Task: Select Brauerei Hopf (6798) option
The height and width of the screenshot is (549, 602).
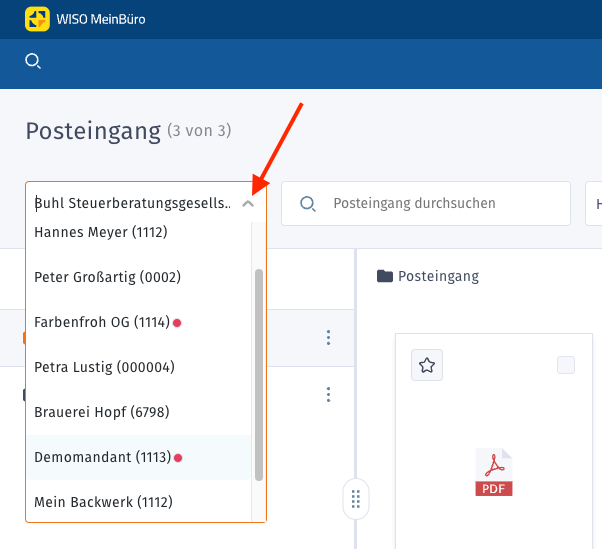Action: click(103, 412)
